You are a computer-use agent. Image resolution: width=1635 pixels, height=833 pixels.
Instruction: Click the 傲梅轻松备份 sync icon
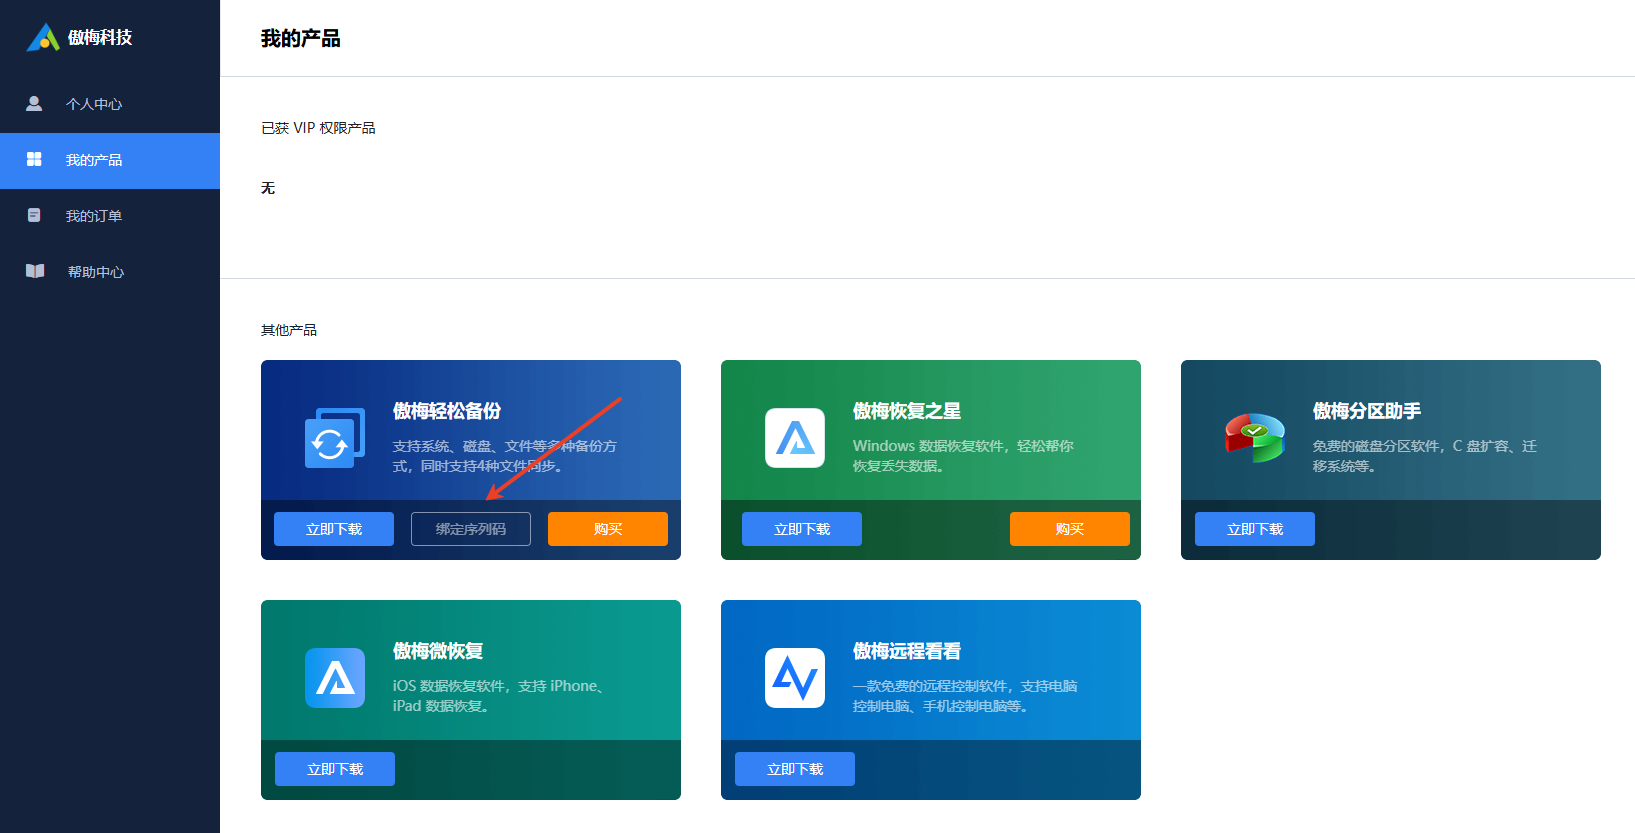click(334, 438)
